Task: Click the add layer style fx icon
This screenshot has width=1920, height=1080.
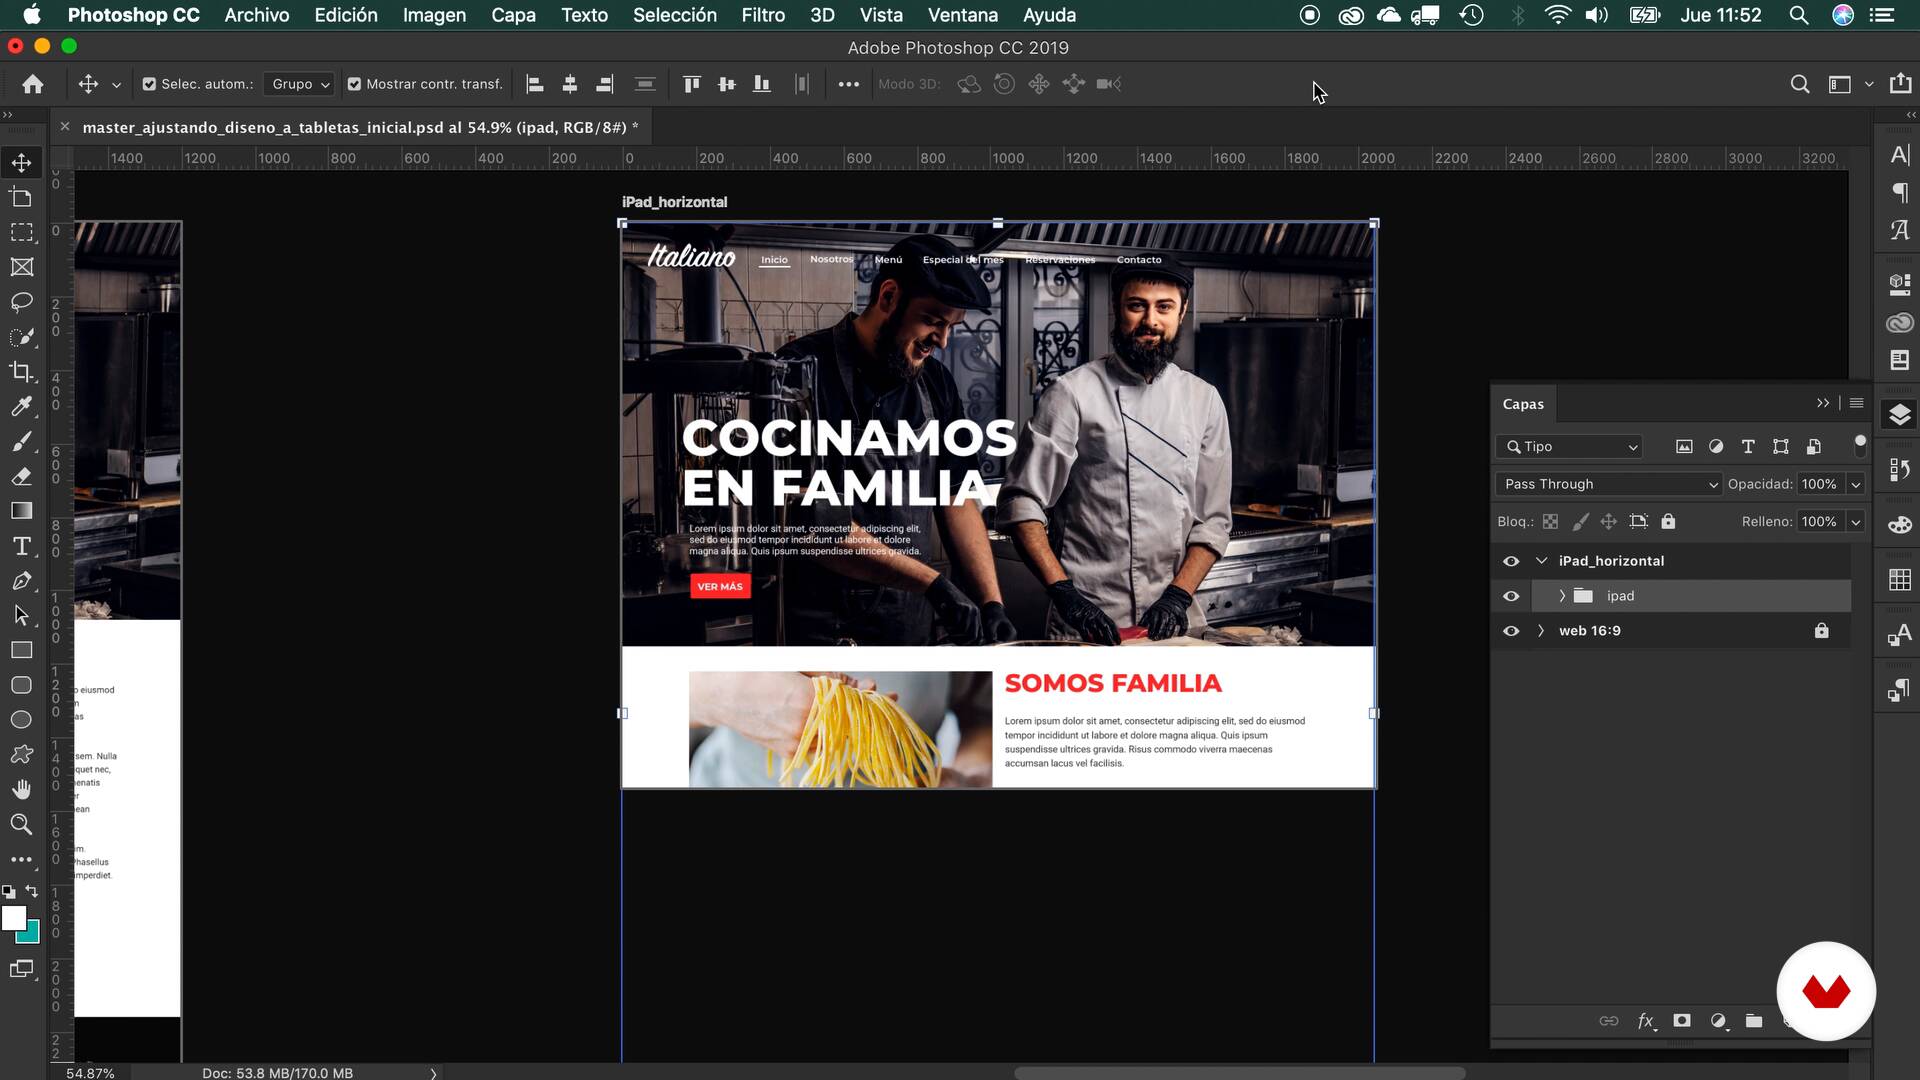Action: tap(1645, 1021)
